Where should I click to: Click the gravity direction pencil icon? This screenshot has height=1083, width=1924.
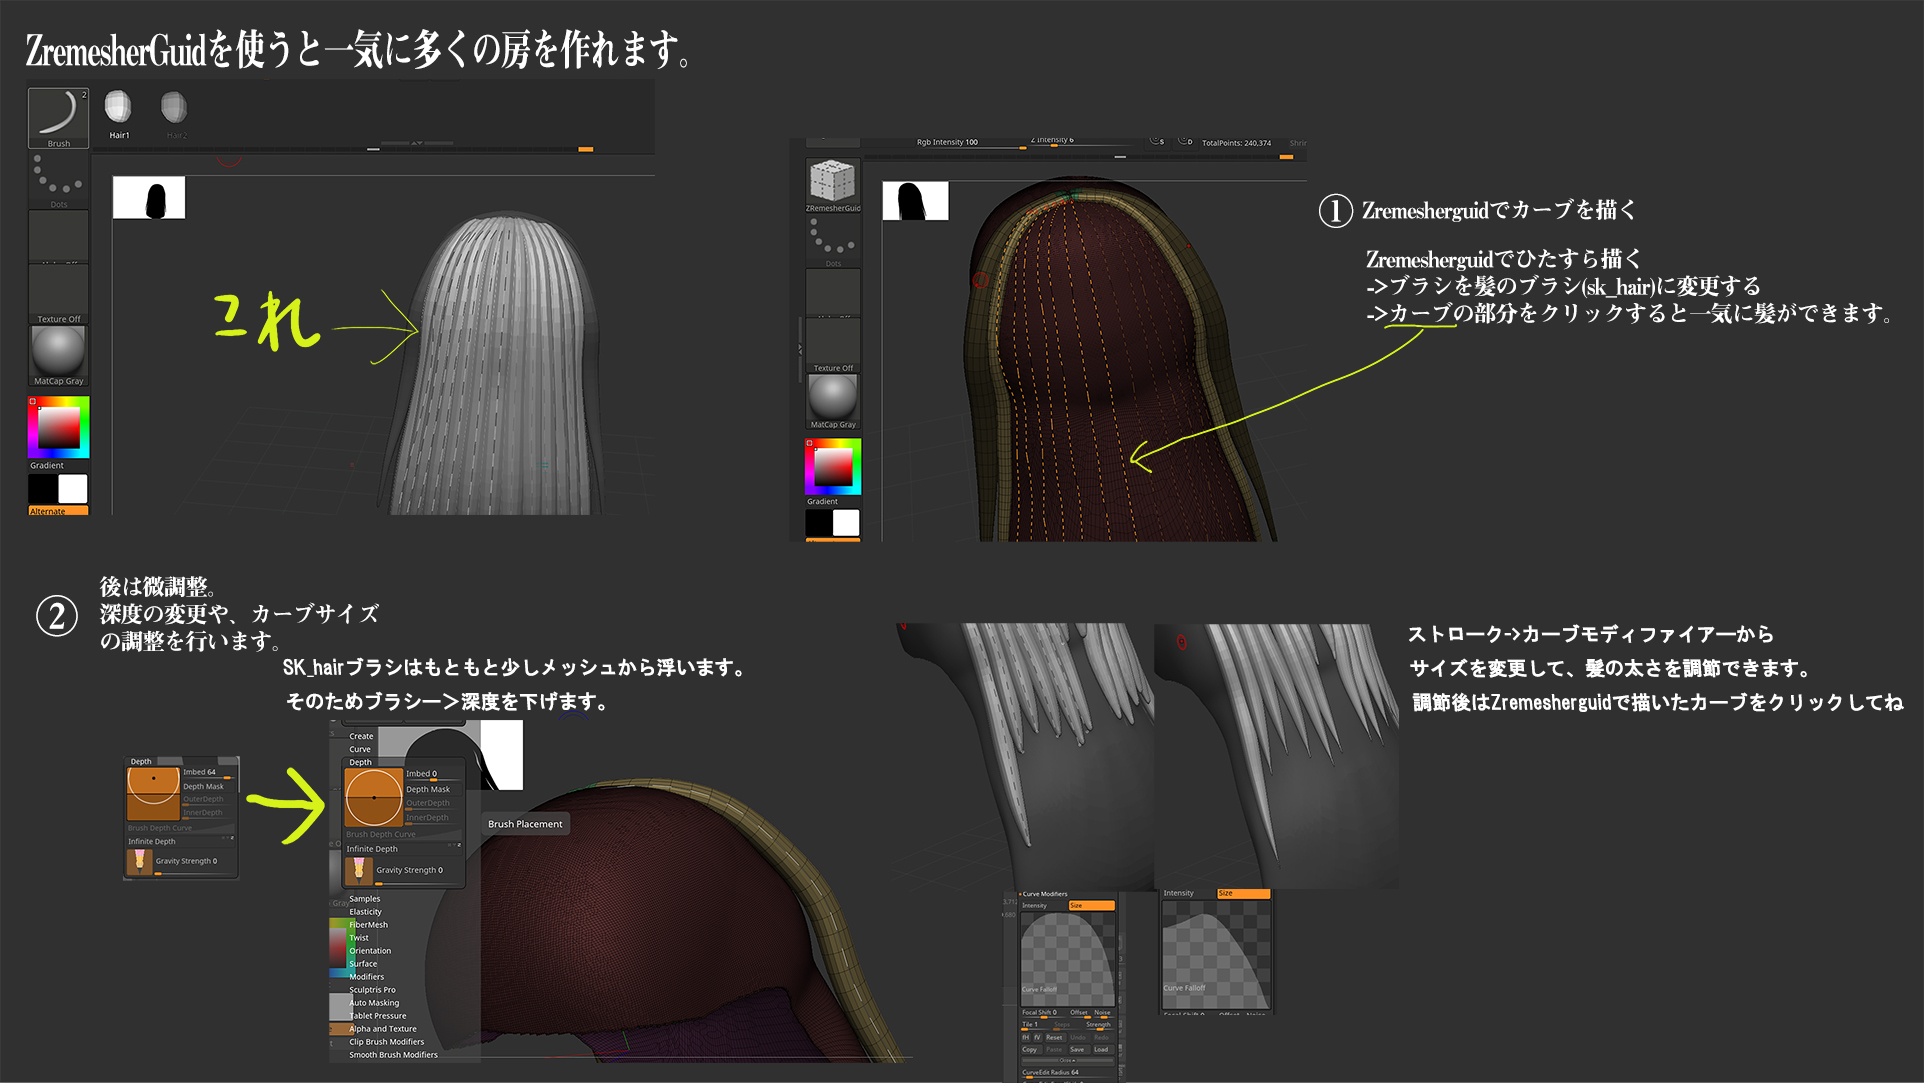point(358,869)
